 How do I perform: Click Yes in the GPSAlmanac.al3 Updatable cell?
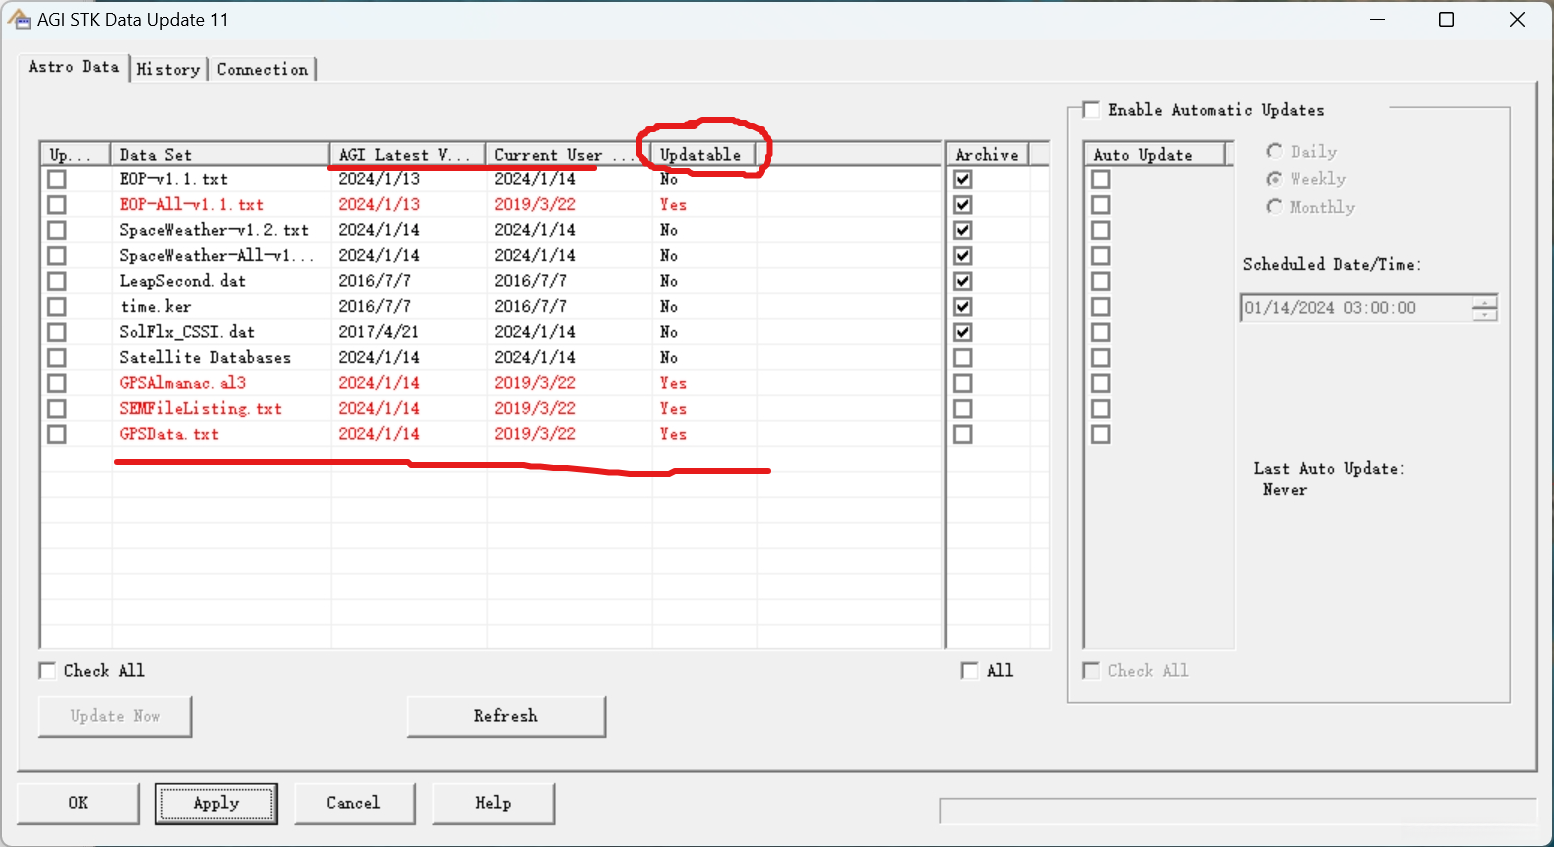673,383
